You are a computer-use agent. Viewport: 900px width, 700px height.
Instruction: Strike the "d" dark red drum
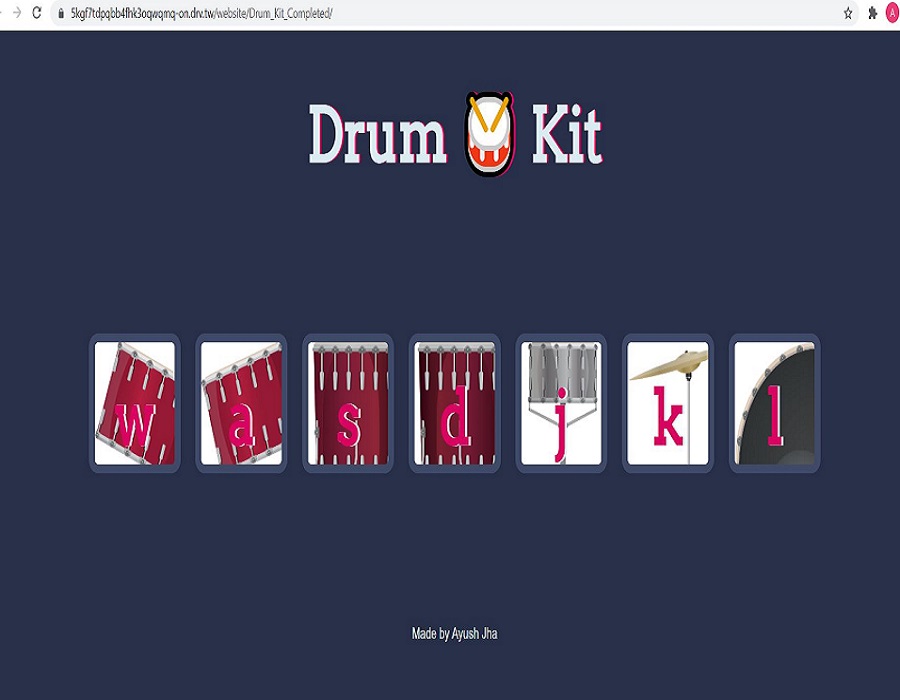pos(455,403)
